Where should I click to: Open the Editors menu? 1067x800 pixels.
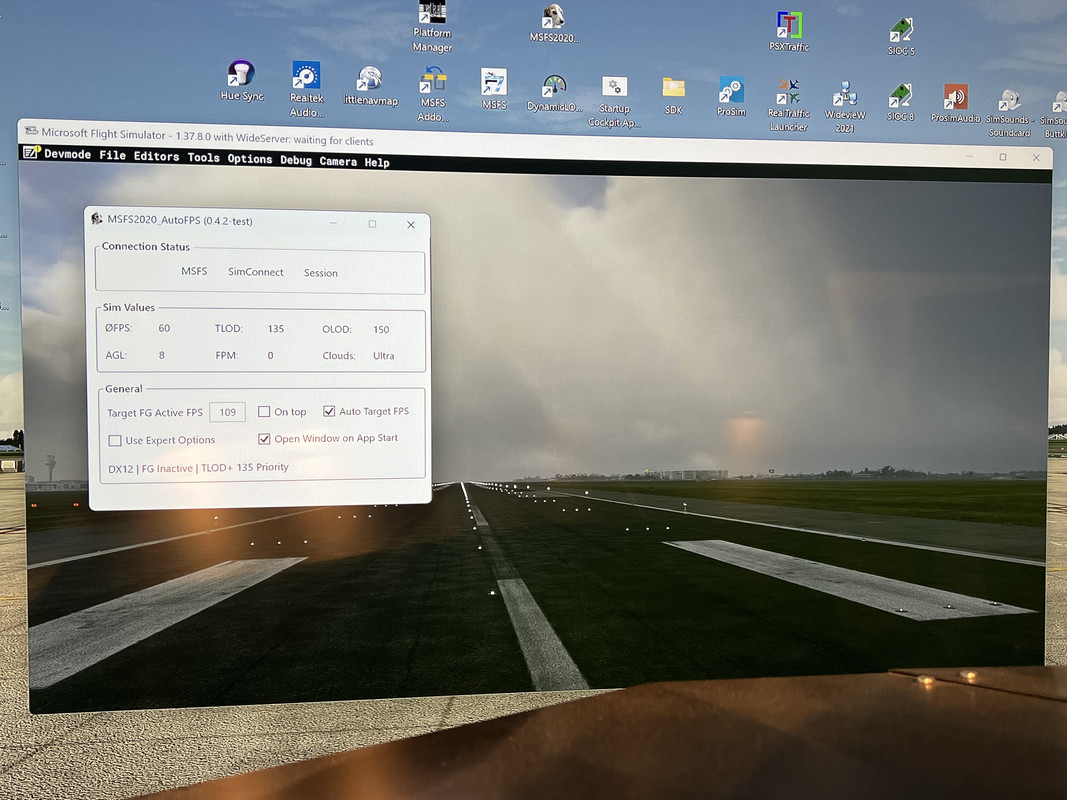[x=156, y=156]
